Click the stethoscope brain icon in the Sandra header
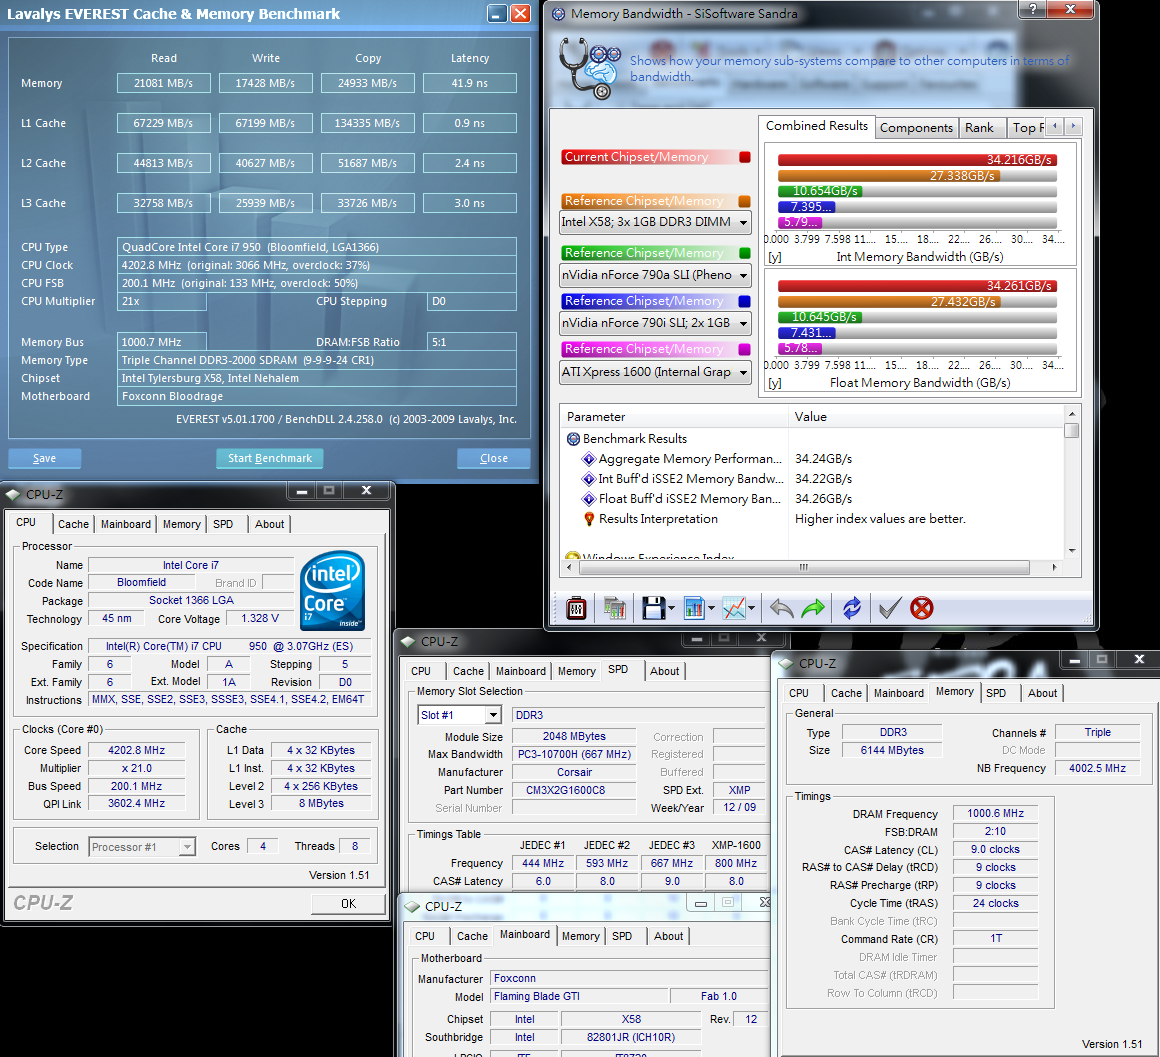This screenshot has width=1160, height=1057. coord(590,68)
